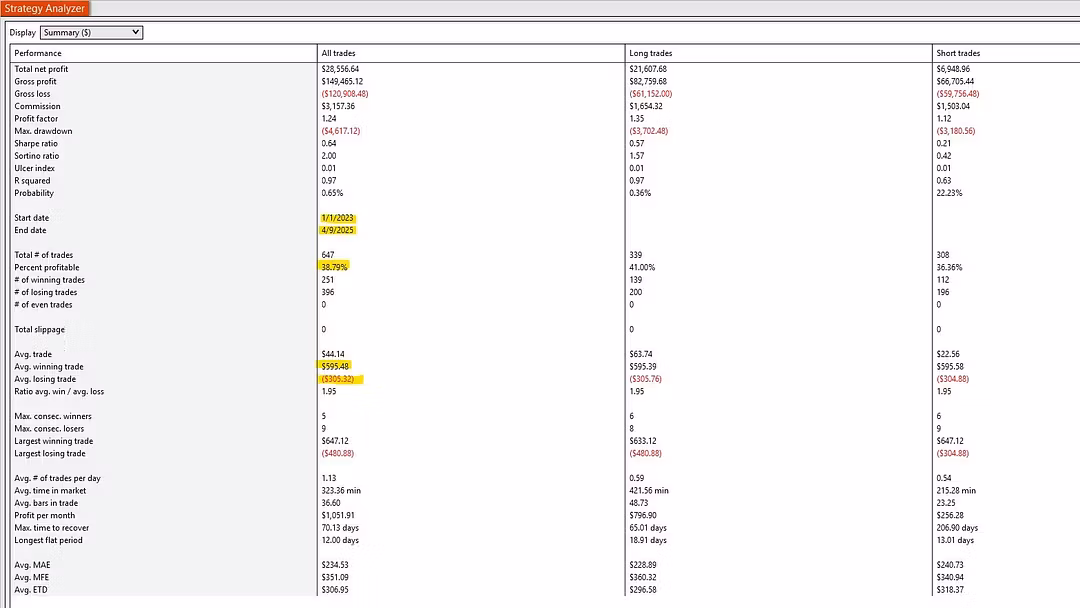Viewport: 1080px width, 608px height.
Task: Click the highlighted 1/1/2023 start date
Action: 338,218
